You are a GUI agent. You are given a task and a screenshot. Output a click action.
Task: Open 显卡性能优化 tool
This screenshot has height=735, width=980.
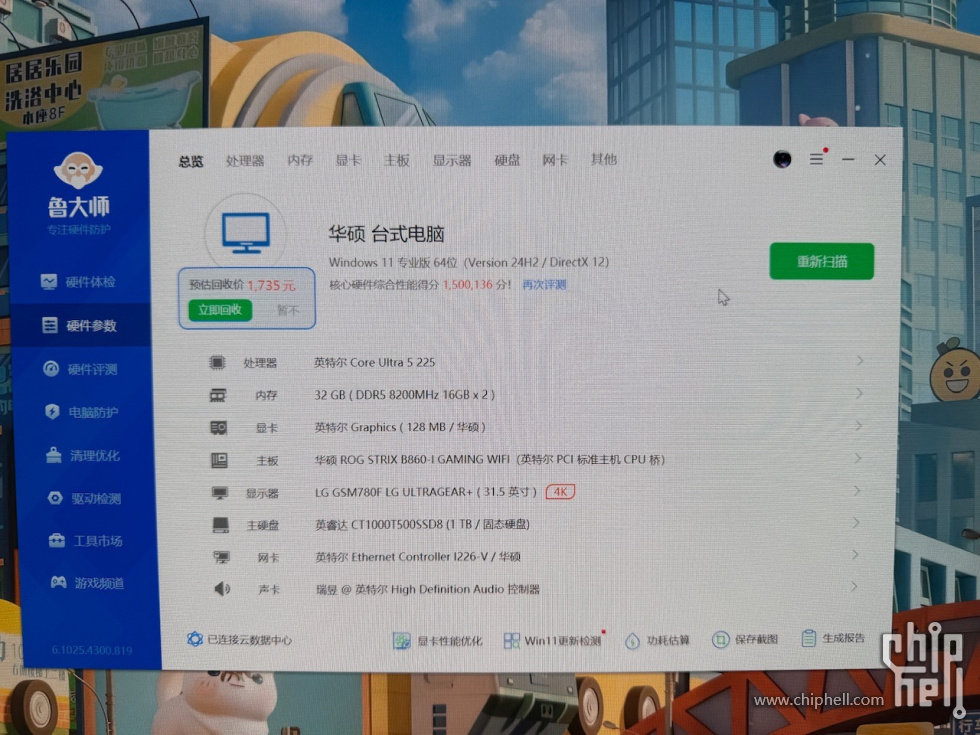point(438,641)
